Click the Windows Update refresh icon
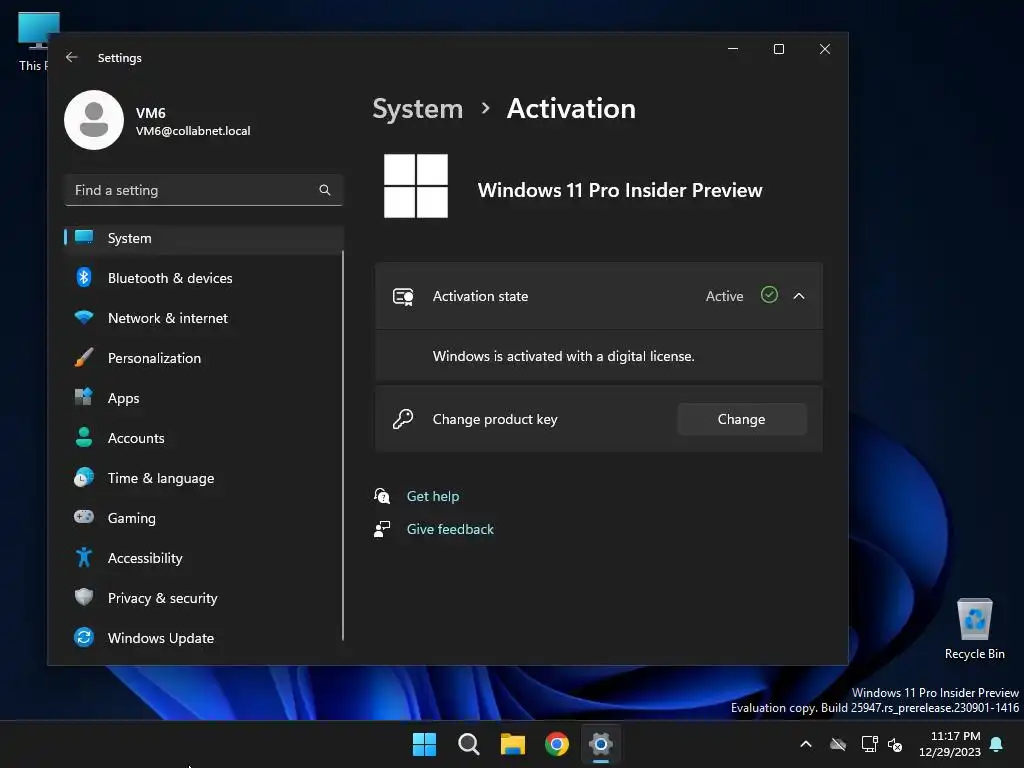The image size is (1024, 768). [84, 637]
